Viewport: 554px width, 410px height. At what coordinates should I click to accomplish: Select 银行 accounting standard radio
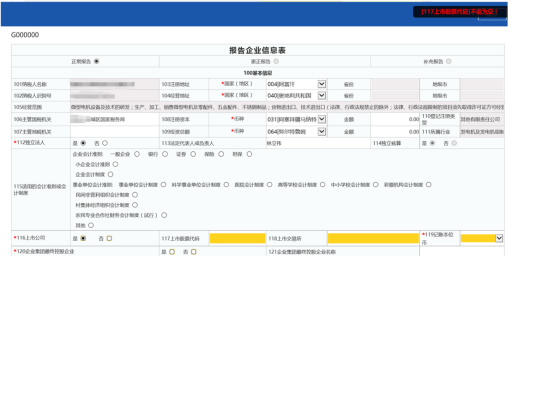click(x=165, y=154)
